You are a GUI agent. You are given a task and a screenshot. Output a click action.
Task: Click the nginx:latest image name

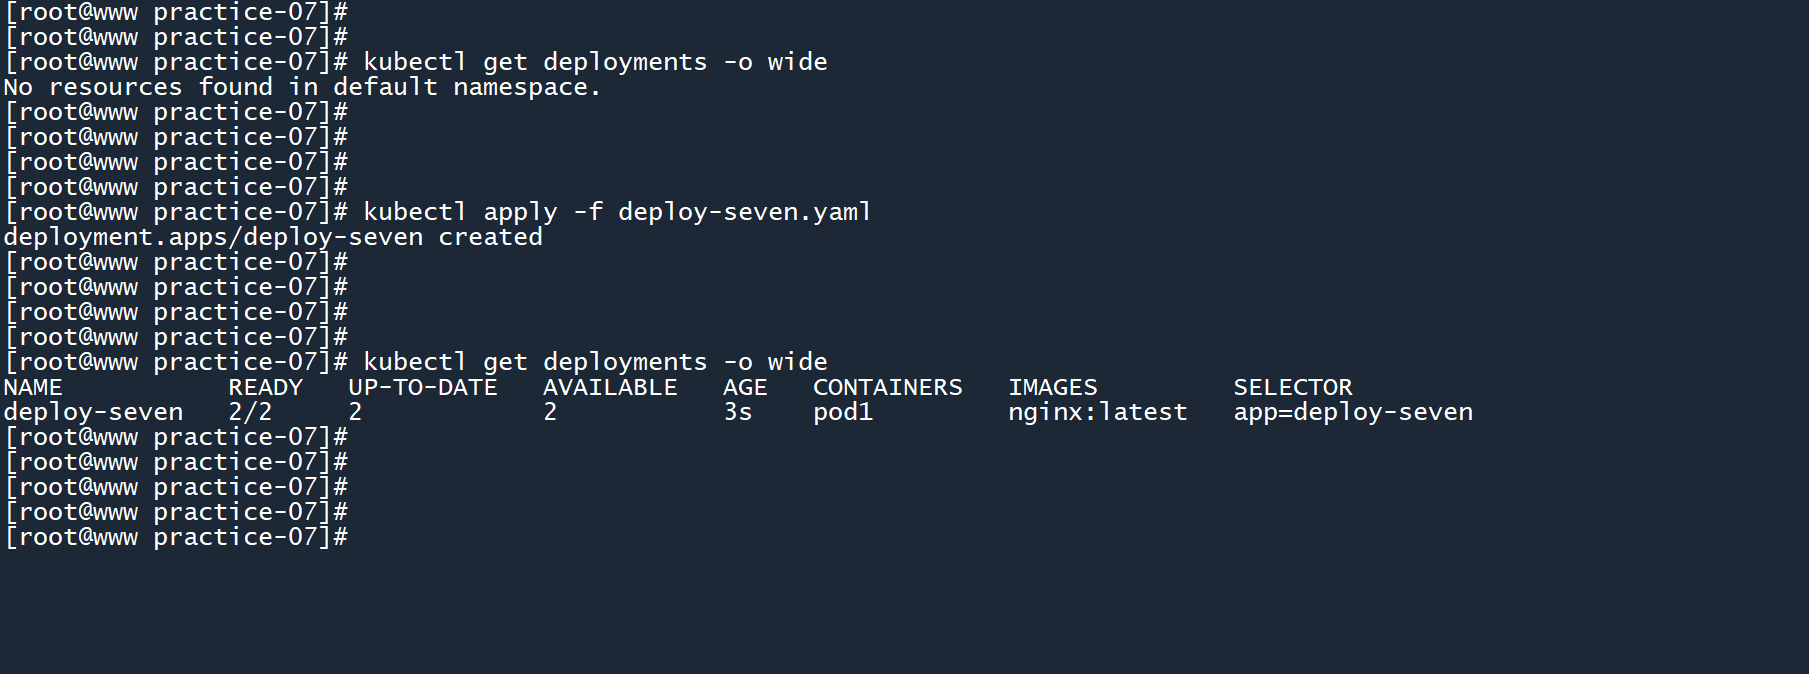(1097, 412)
